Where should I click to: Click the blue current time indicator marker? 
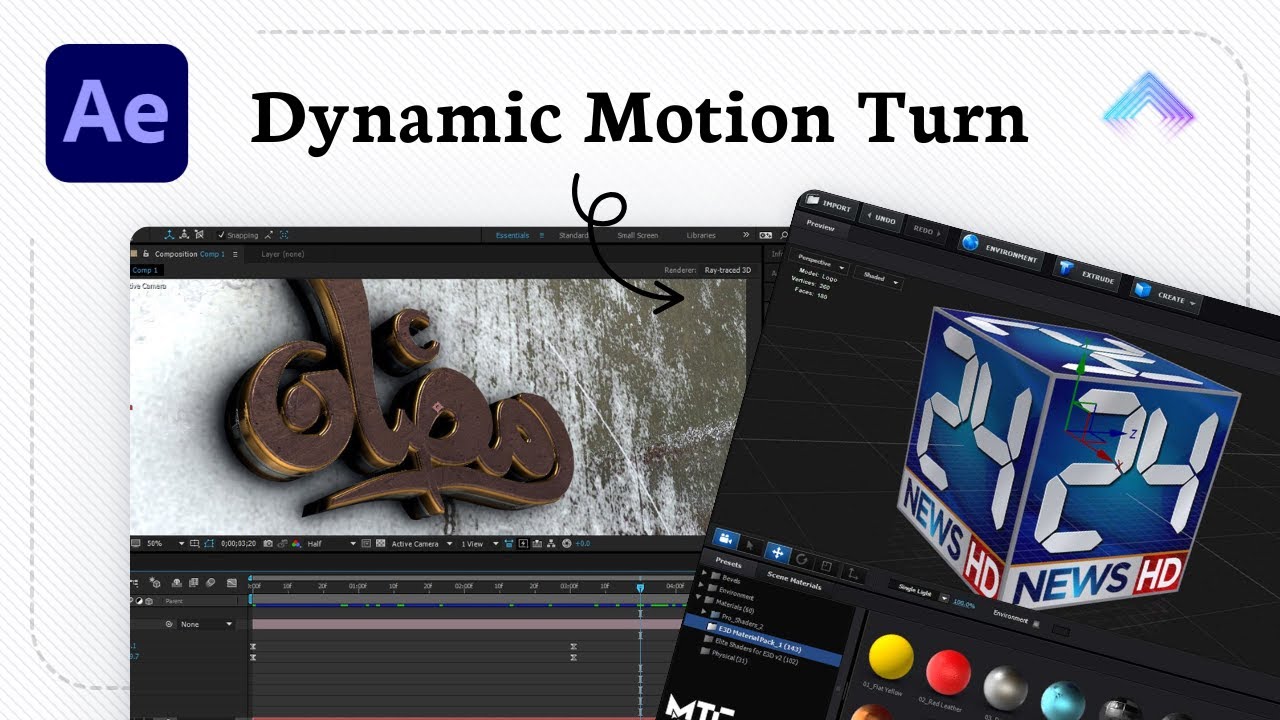pos(640,588)
